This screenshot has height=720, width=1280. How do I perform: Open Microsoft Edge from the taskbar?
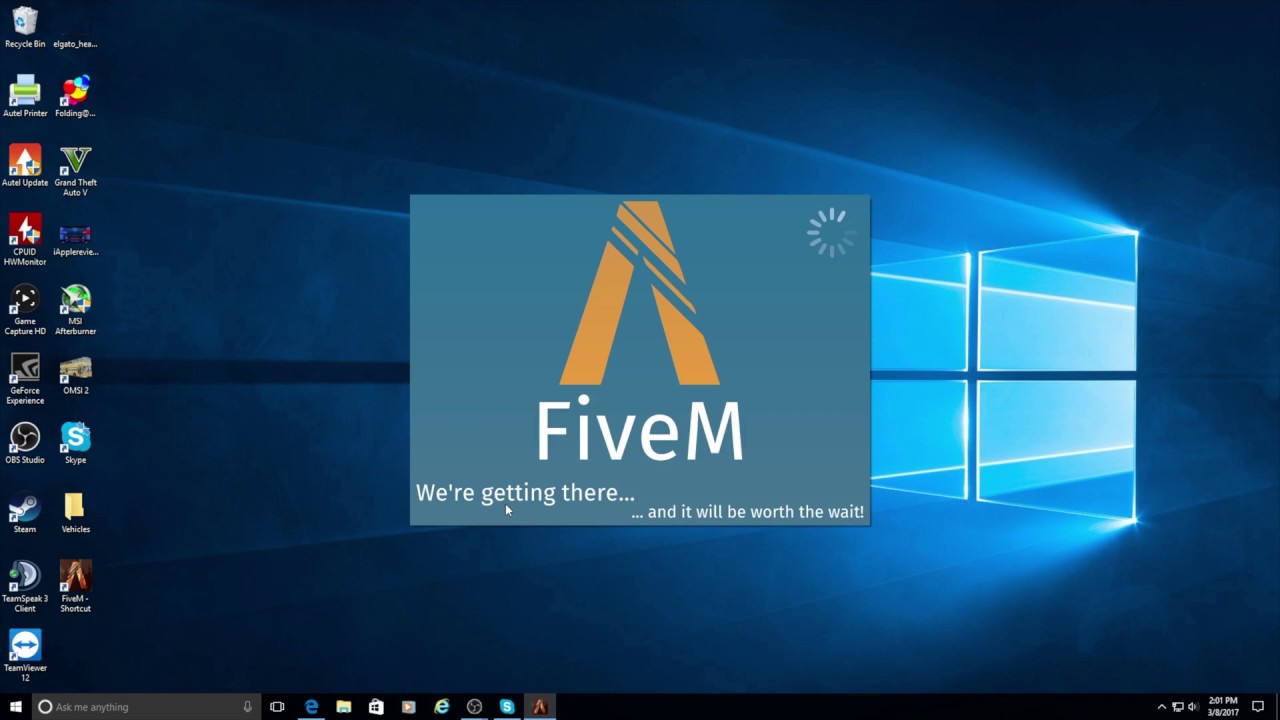[311, 707]
